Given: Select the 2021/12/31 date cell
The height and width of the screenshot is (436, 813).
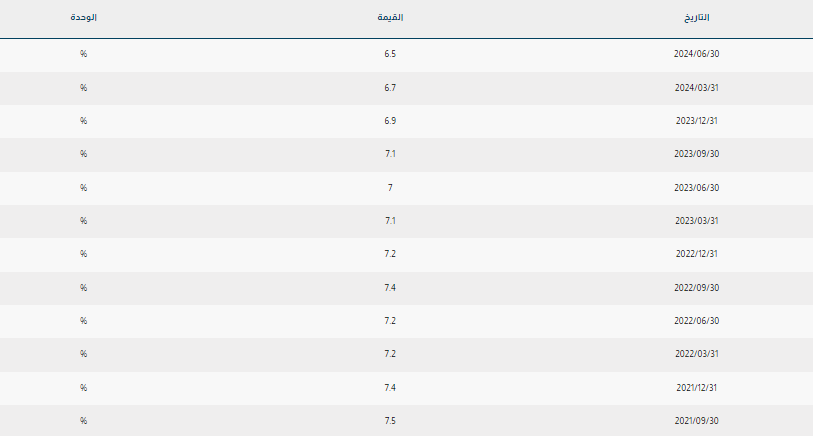Looking at the screenshot, I should coord(697,388).
